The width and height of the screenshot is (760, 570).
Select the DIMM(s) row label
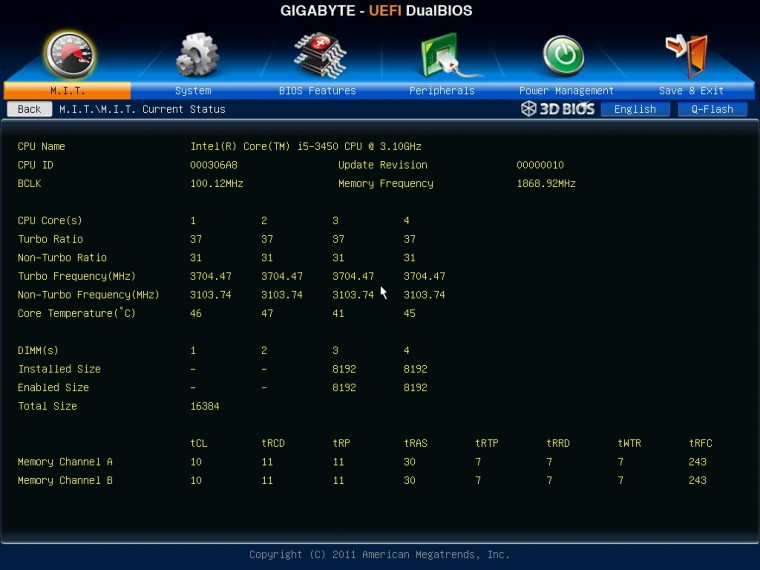(38, 350)
